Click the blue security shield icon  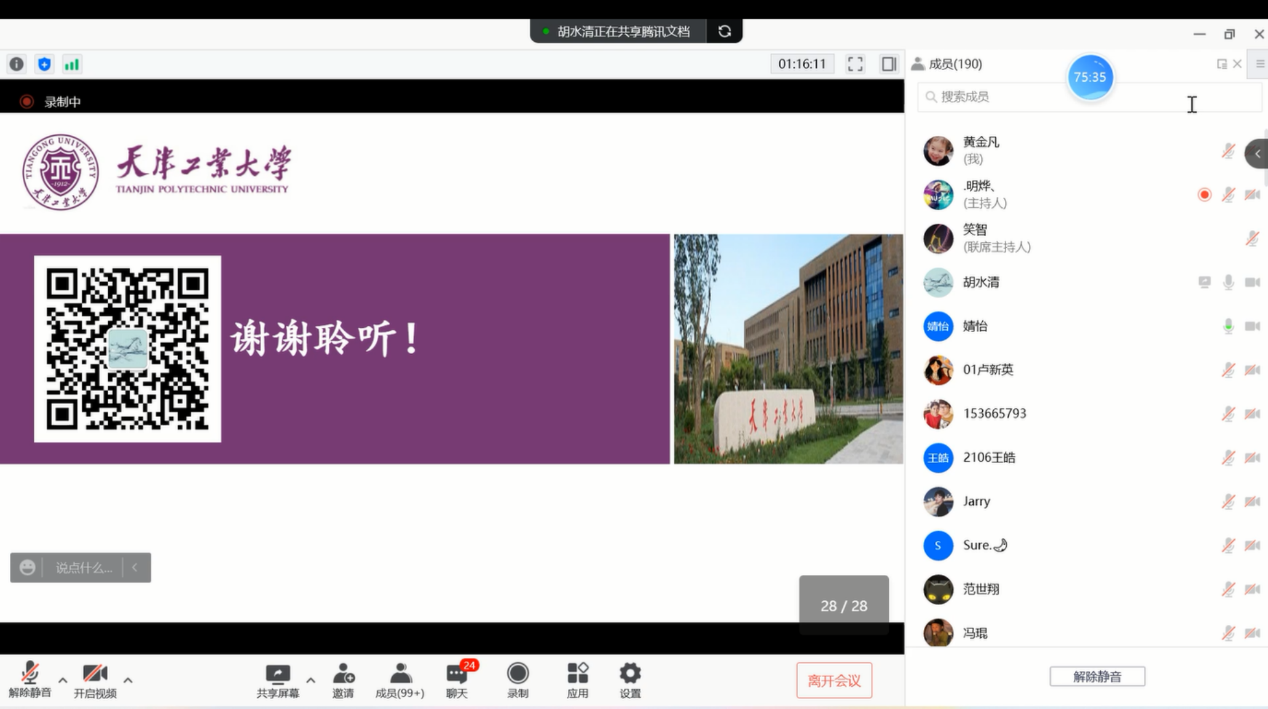click(x=44, y=64)
